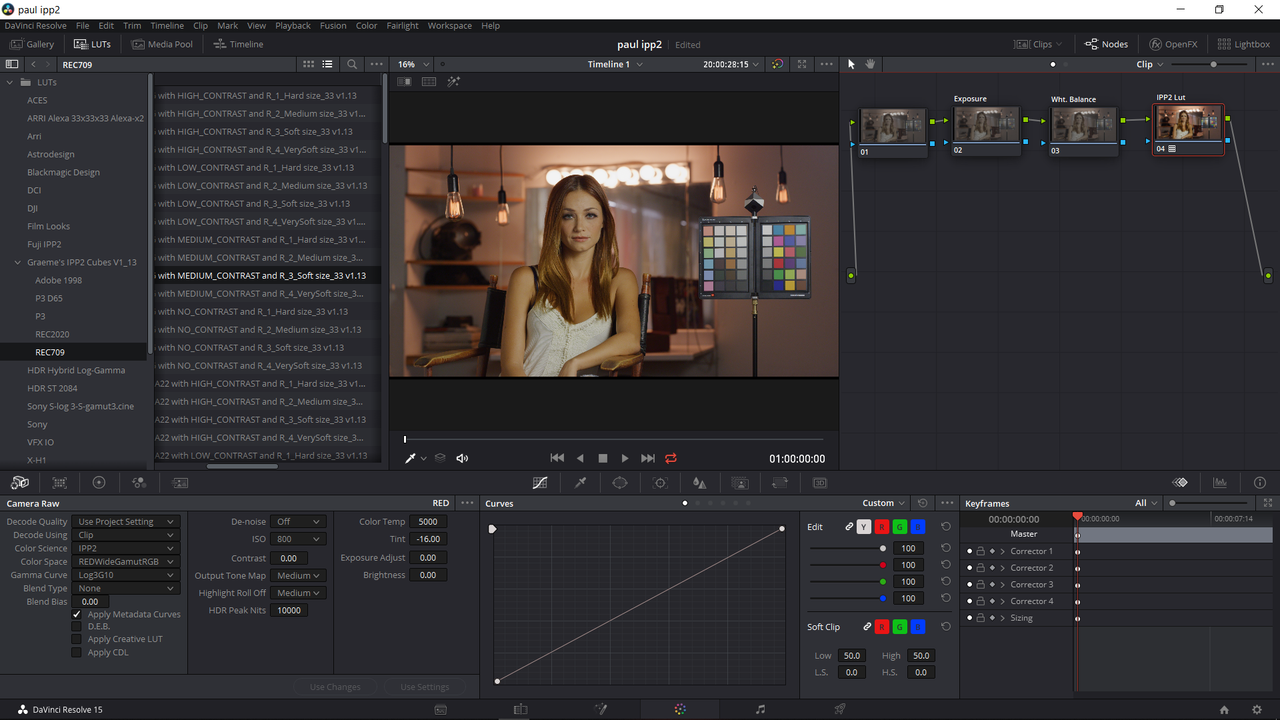The height and width of the screenshot is (720, 1280).
Task: Expand Corrector 1 keyframe track
Action: pos(1003,551)
